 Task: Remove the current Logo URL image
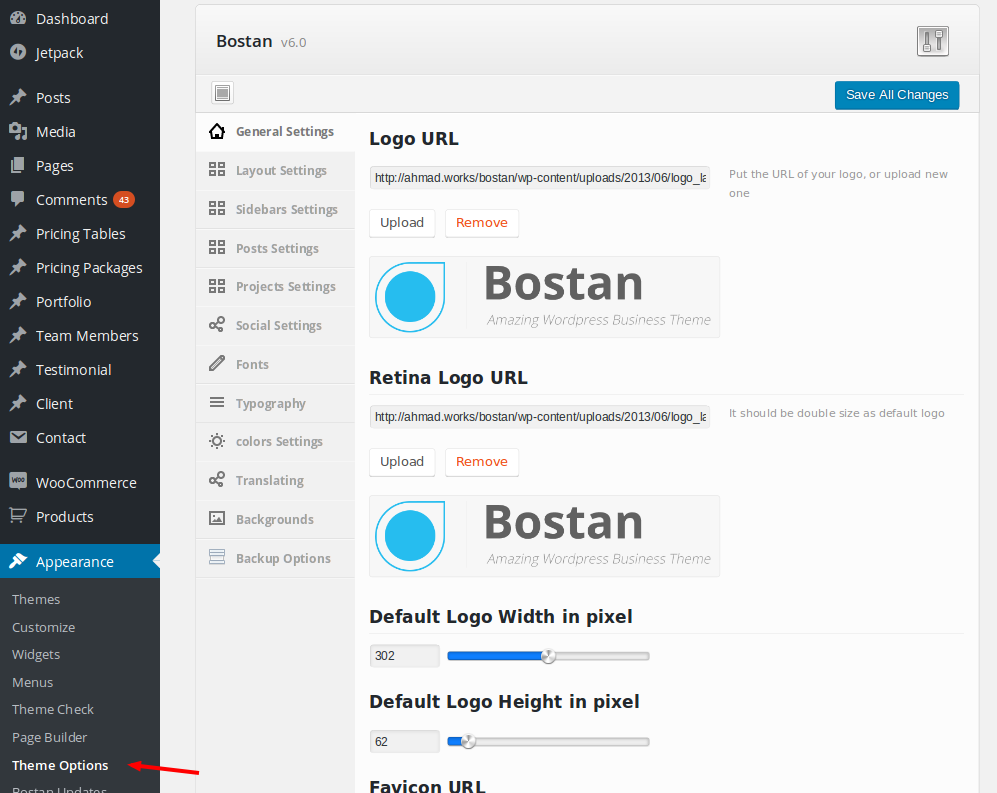pos(481,223)
